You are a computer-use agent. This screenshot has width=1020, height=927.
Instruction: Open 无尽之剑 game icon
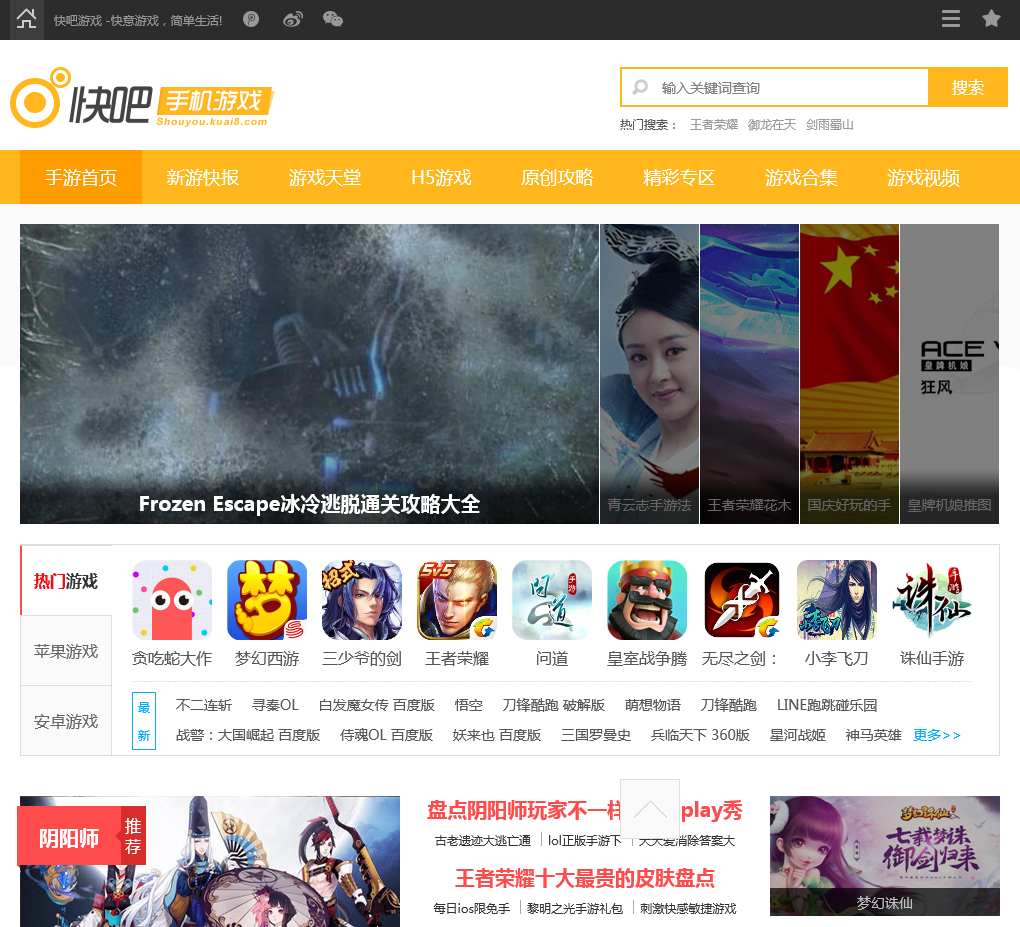742,600
